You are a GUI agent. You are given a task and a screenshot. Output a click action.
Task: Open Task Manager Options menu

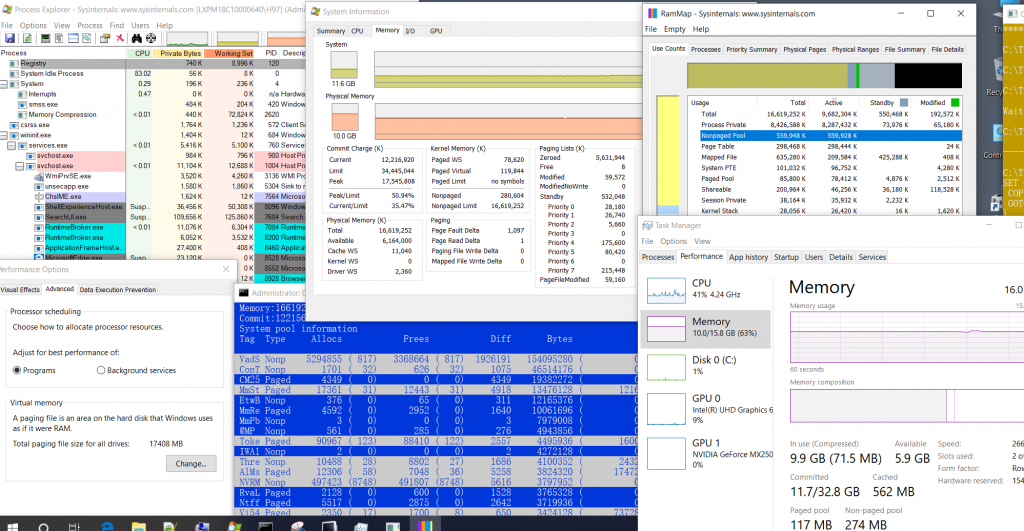pyautogui.click(x=673, y=241)
